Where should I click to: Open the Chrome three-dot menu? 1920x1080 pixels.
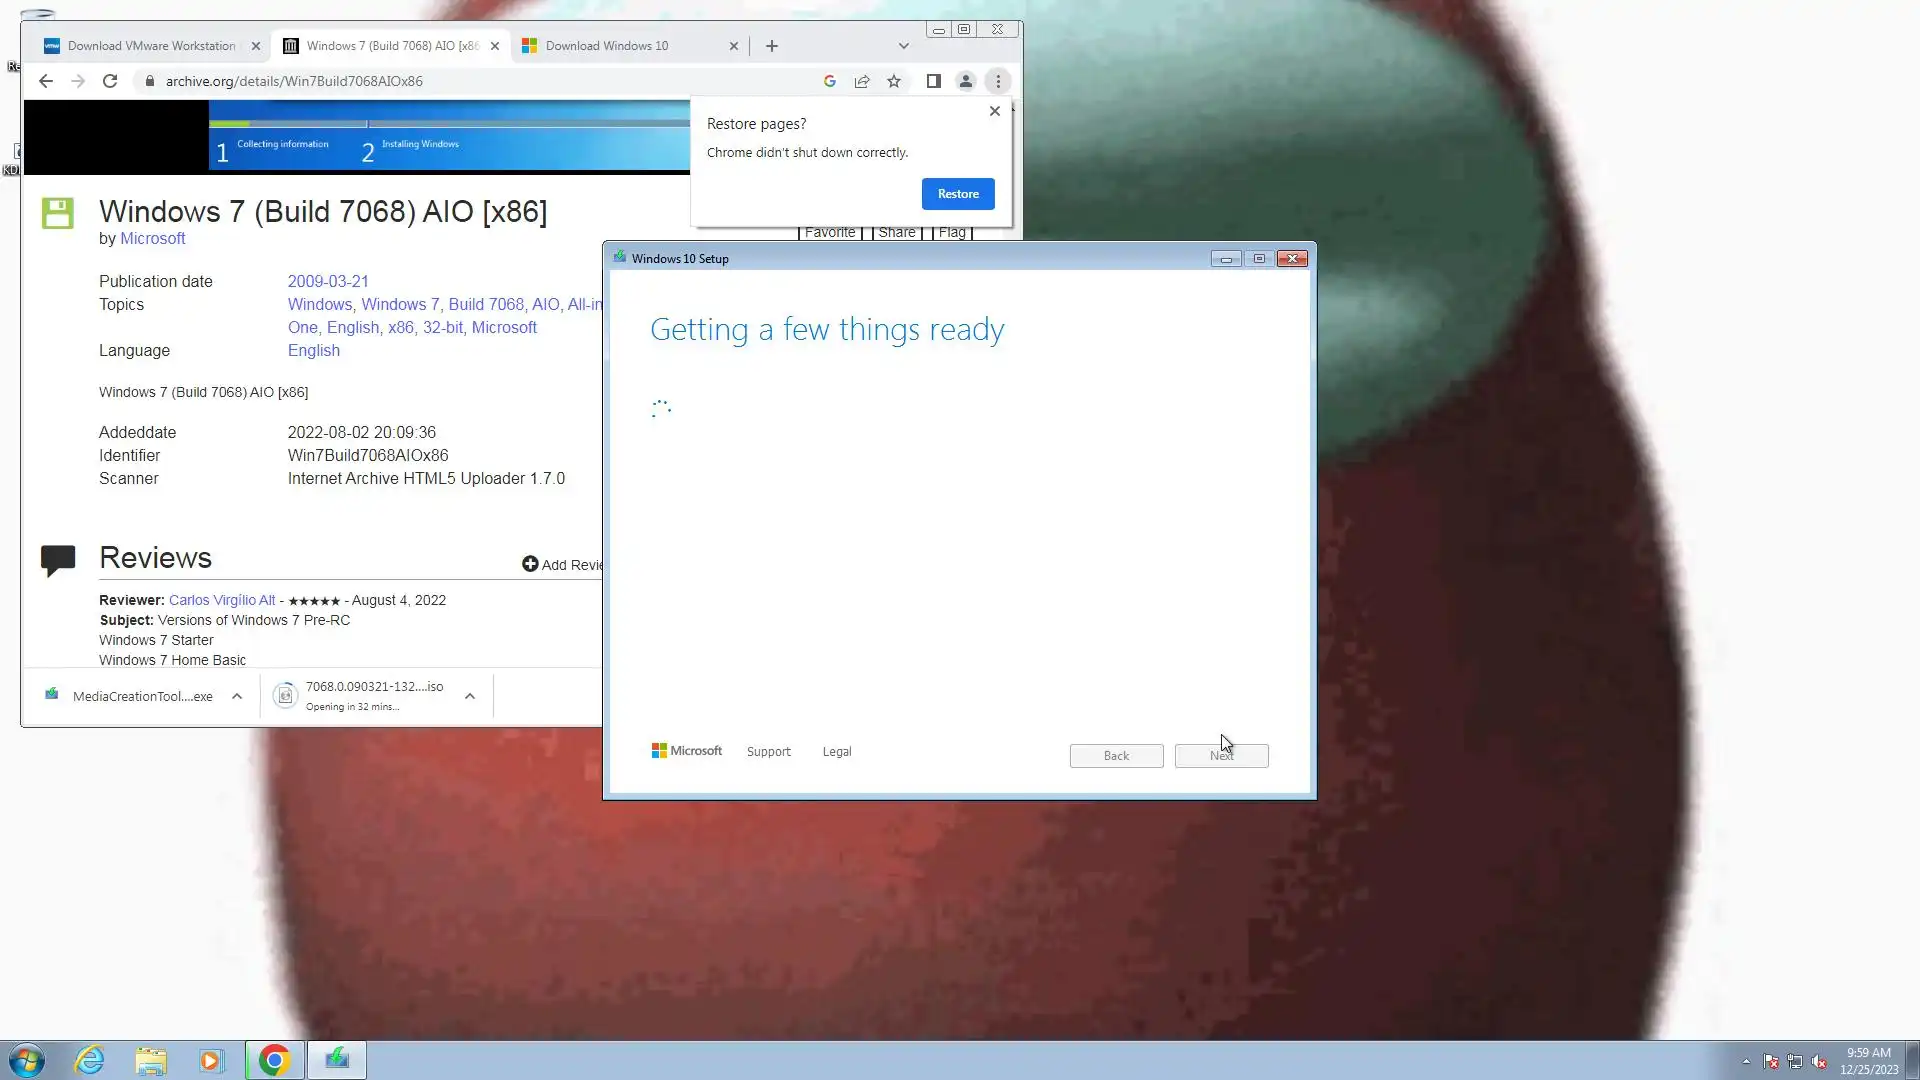(998, 81)
